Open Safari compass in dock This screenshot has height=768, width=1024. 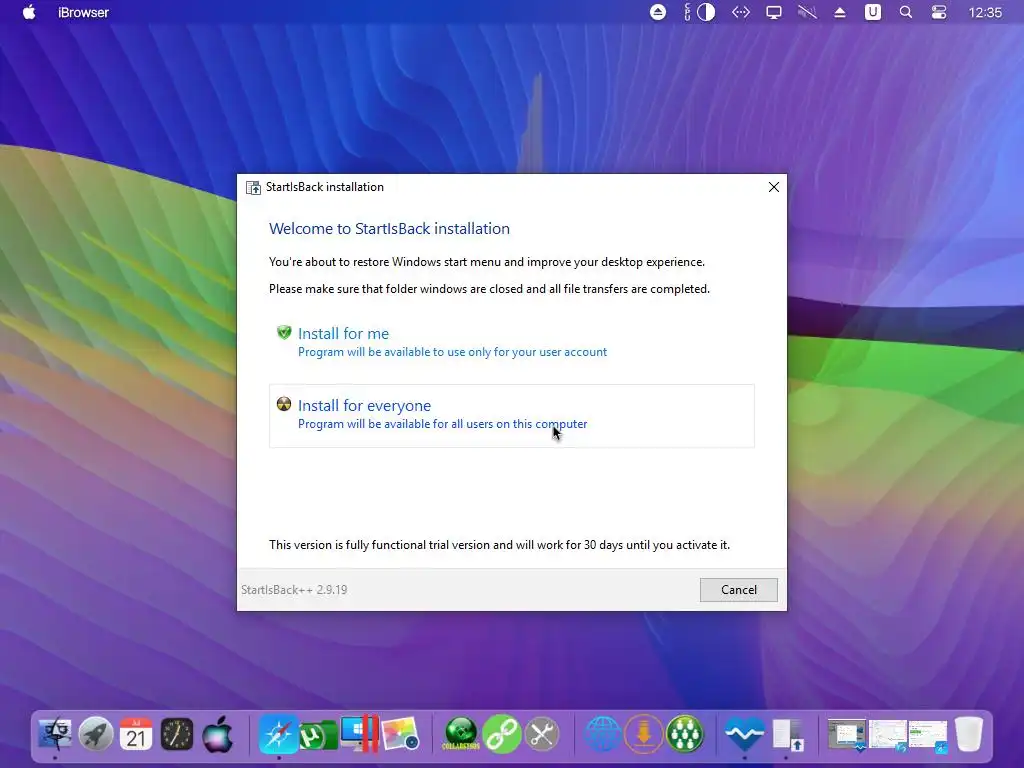[278, 734]
